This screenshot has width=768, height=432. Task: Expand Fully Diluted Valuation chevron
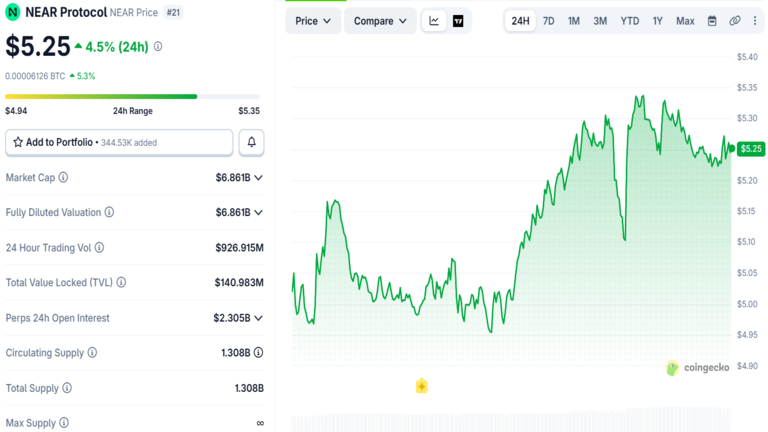[259, 213]
